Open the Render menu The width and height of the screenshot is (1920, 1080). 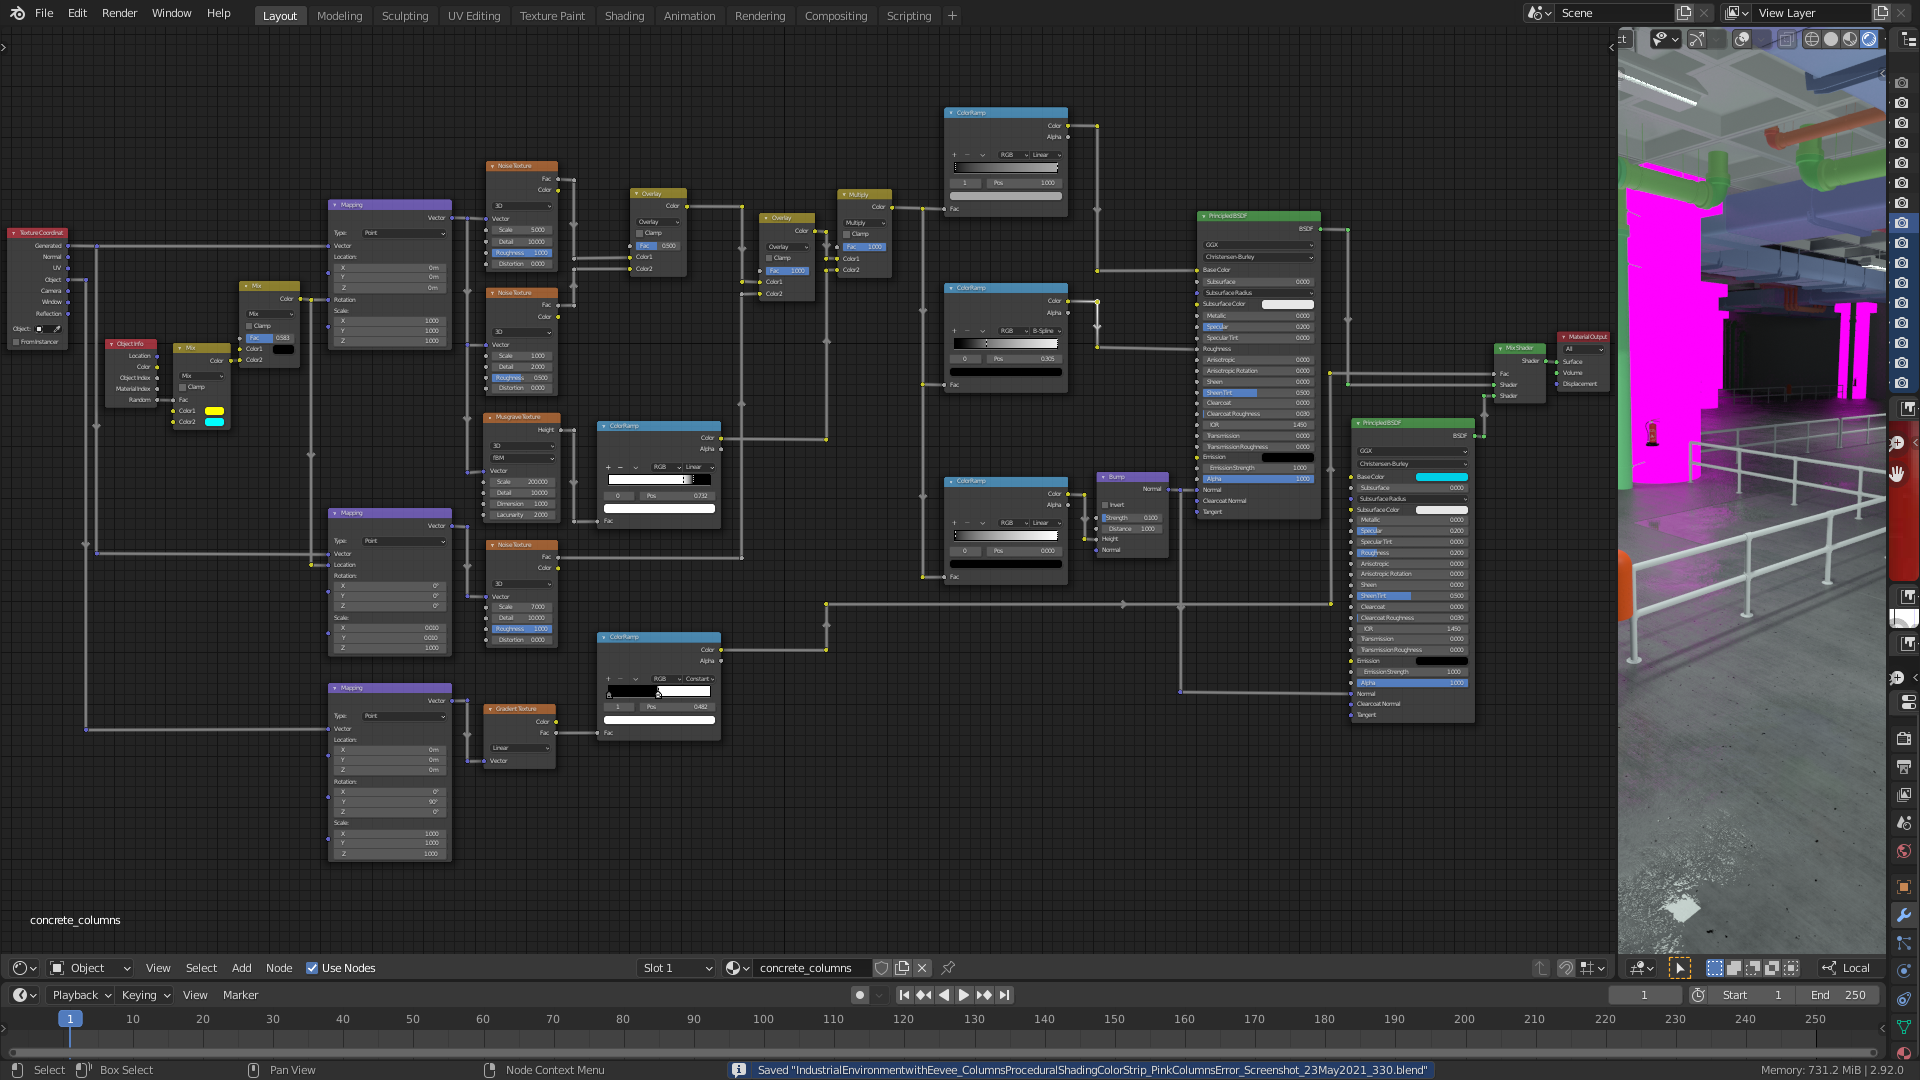pos(119,13)
